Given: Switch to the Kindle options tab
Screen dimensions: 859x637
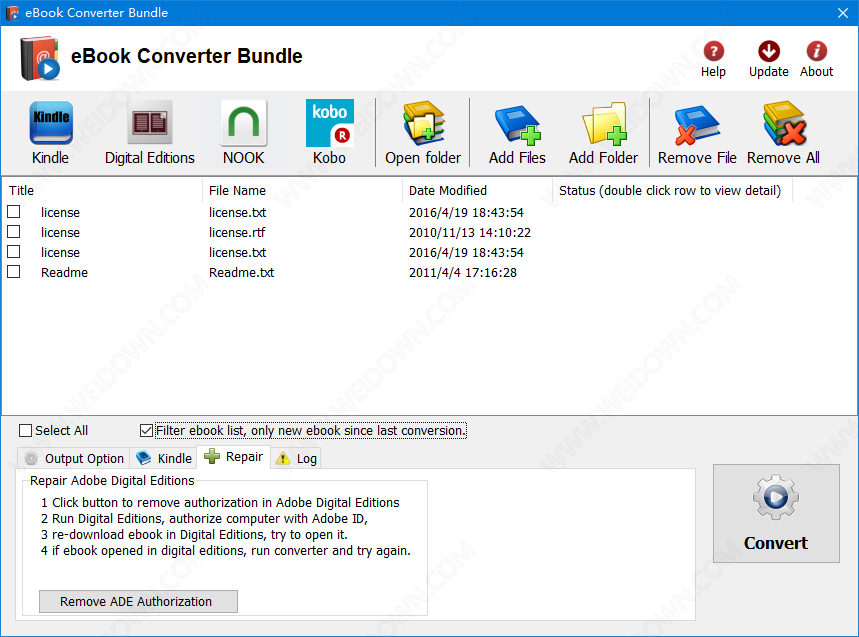Looking at the screenshot, I should (x=164, y=458).
